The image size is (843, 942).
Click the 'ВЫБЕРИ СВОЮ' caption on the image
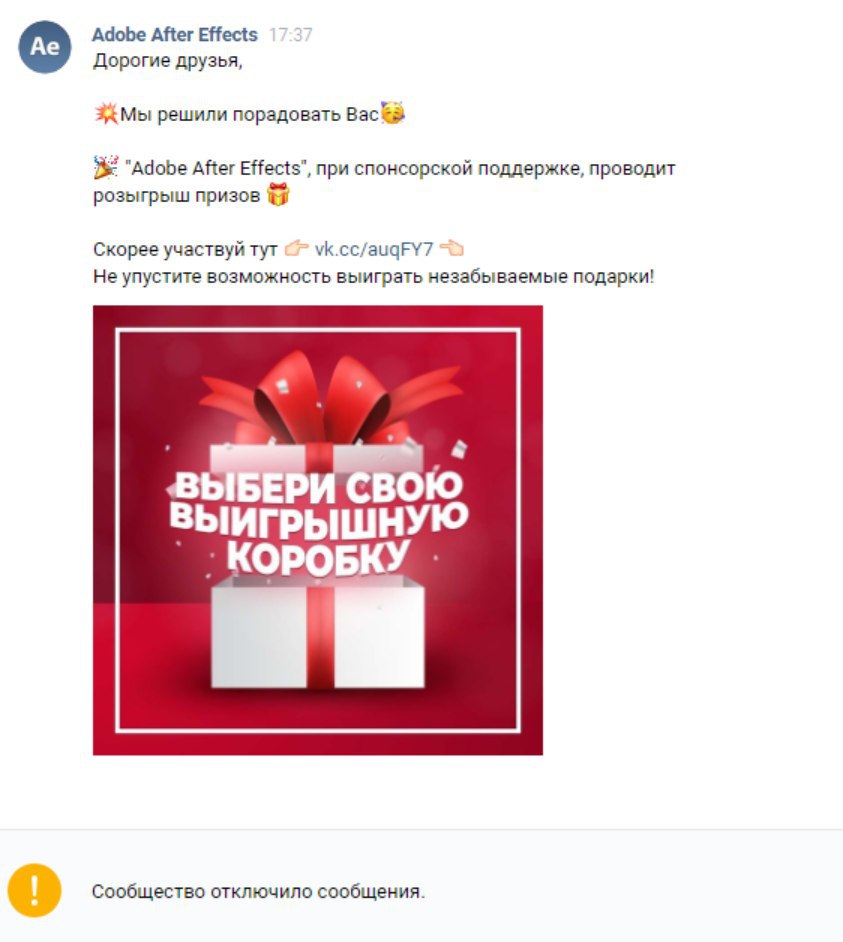[x=318, y=487]
